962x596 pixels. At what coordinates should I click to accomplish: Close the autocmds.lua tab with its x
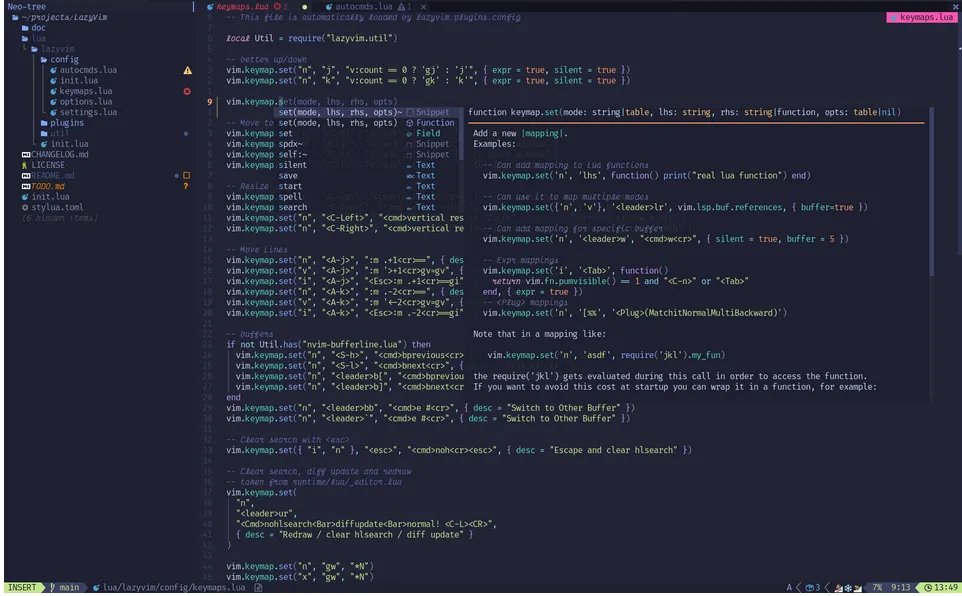(x=423, y=7)
